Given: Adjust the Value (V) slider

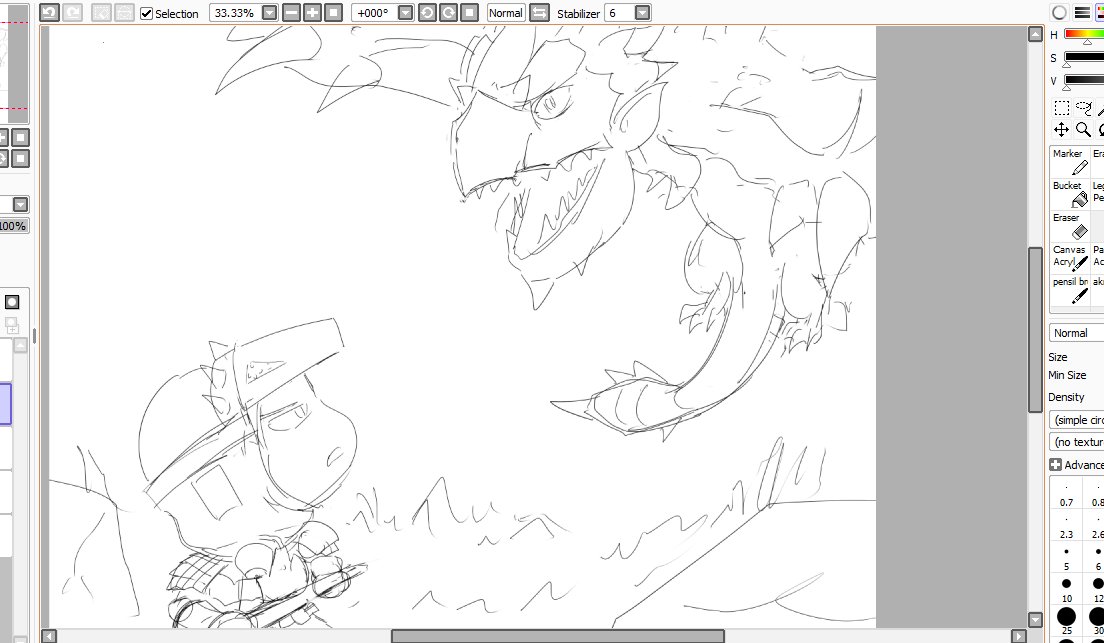Looking at the screenshot, I should (x=1084, y=81).
